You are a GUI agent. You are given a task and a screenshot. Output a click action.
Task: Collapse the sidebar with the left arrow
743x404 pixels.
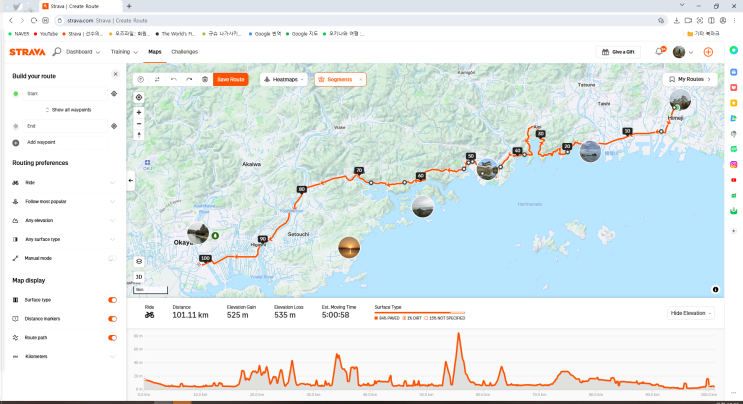(x=131, y=180)
